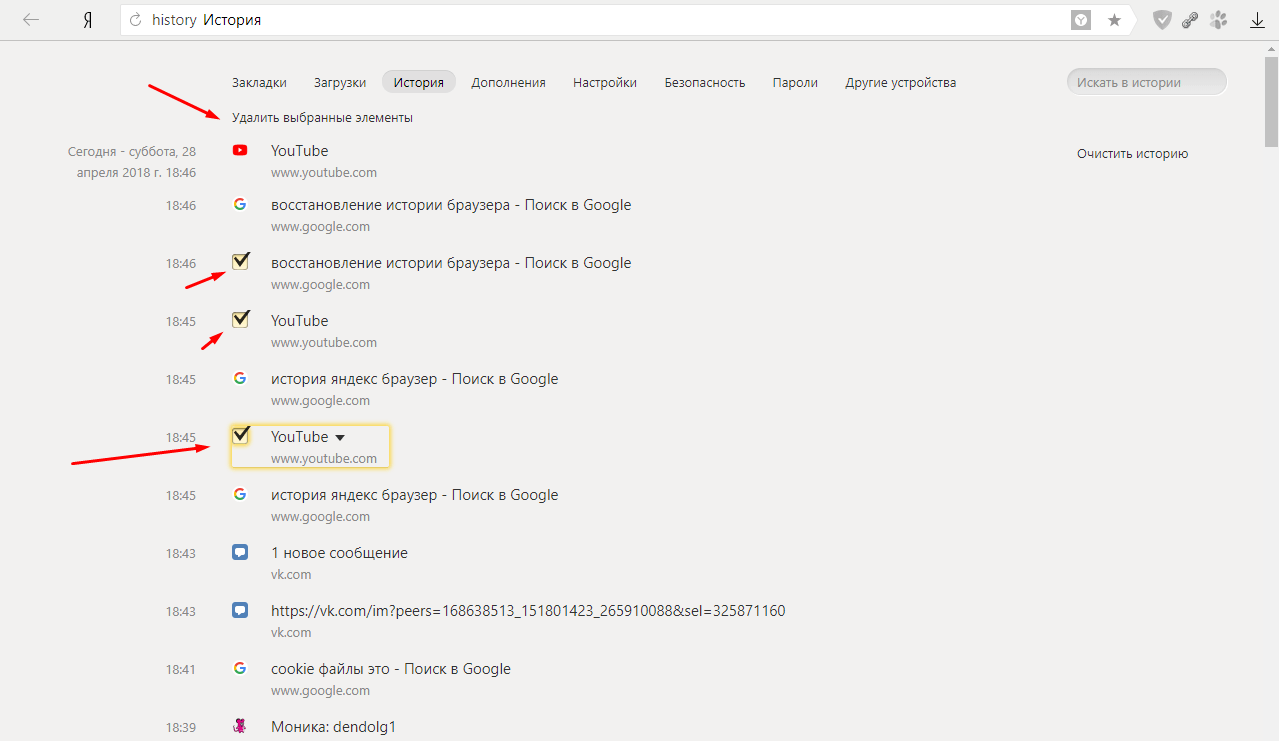Click Google favicon beside 'cookie файлы это'

(240, 668)
